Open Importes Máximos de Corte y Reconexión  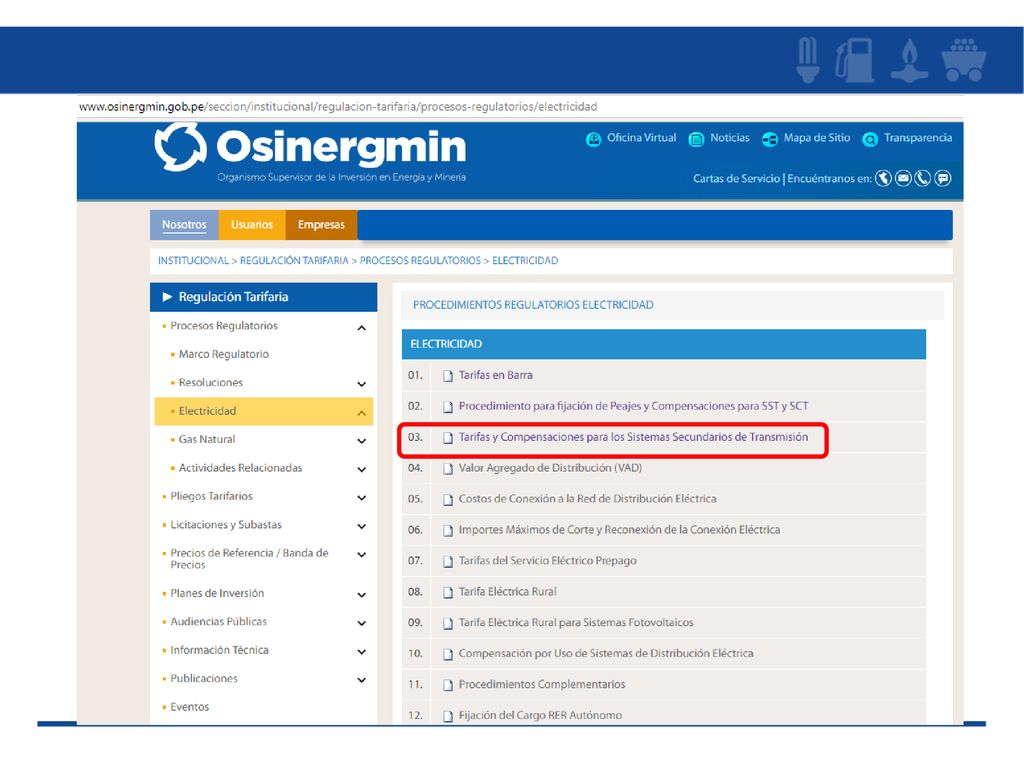pyautogui.click(x=619, y=530)
